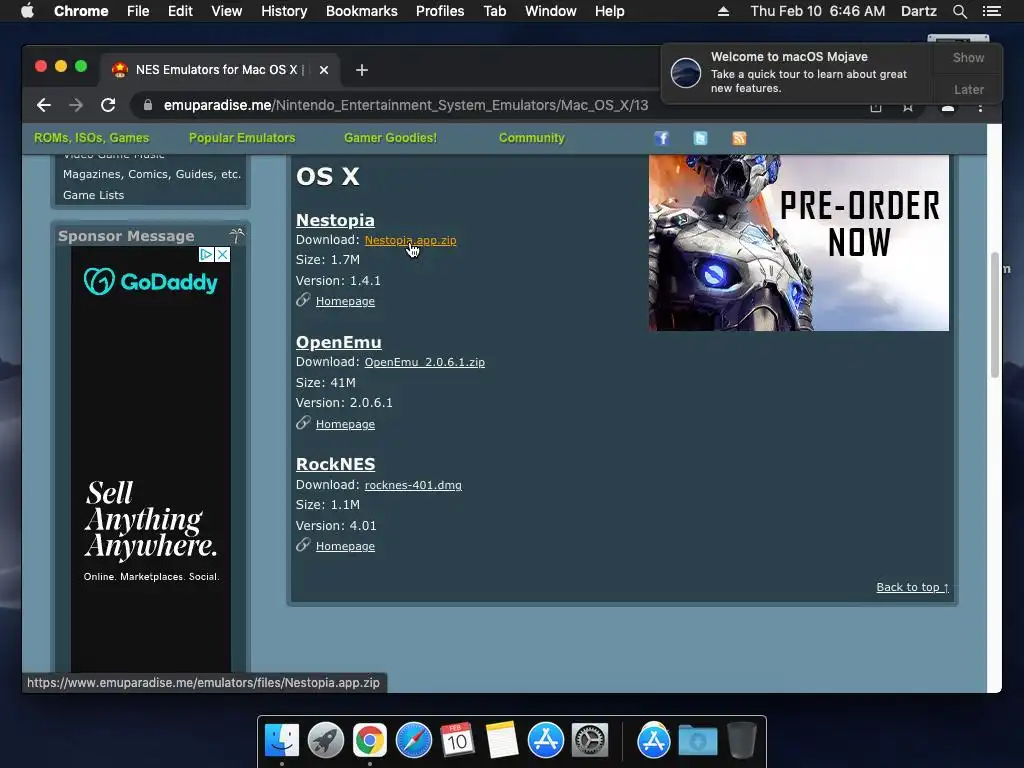Click the page's vertical scrollbar thumb
Screen dimensions: 1024x768
(995, 315)
